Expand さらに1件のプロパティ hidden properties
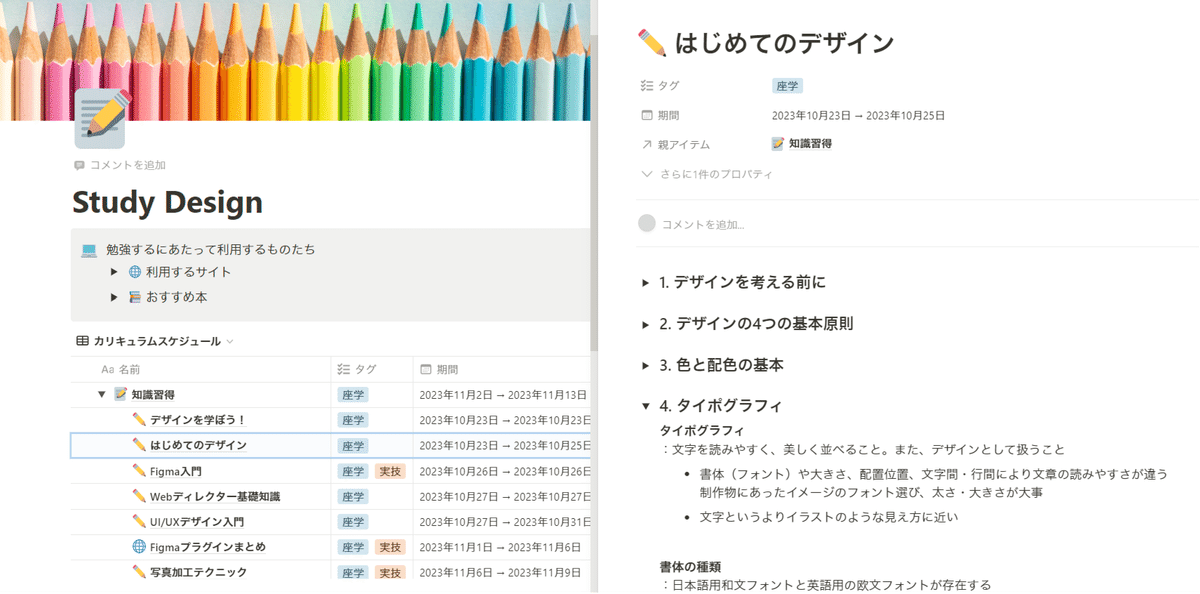The image size is (1200, 594). tap(708, 174)
